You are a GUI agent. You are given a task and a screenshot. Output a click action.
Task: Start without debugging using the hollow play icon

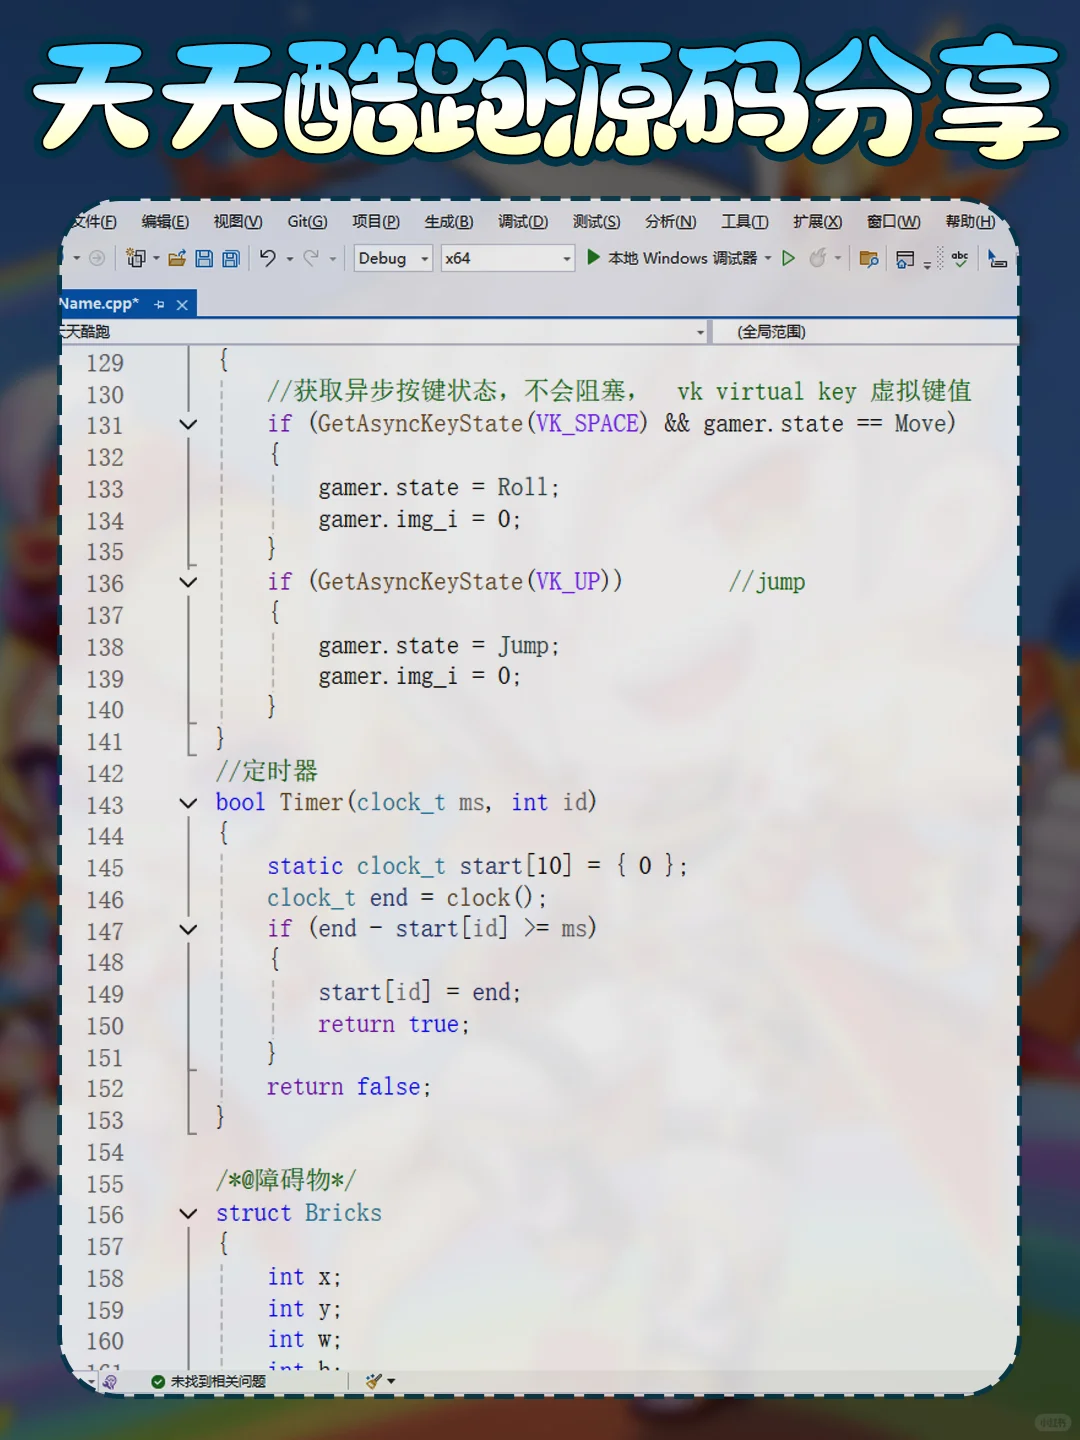pyautogui.click(x=788, y=258)
